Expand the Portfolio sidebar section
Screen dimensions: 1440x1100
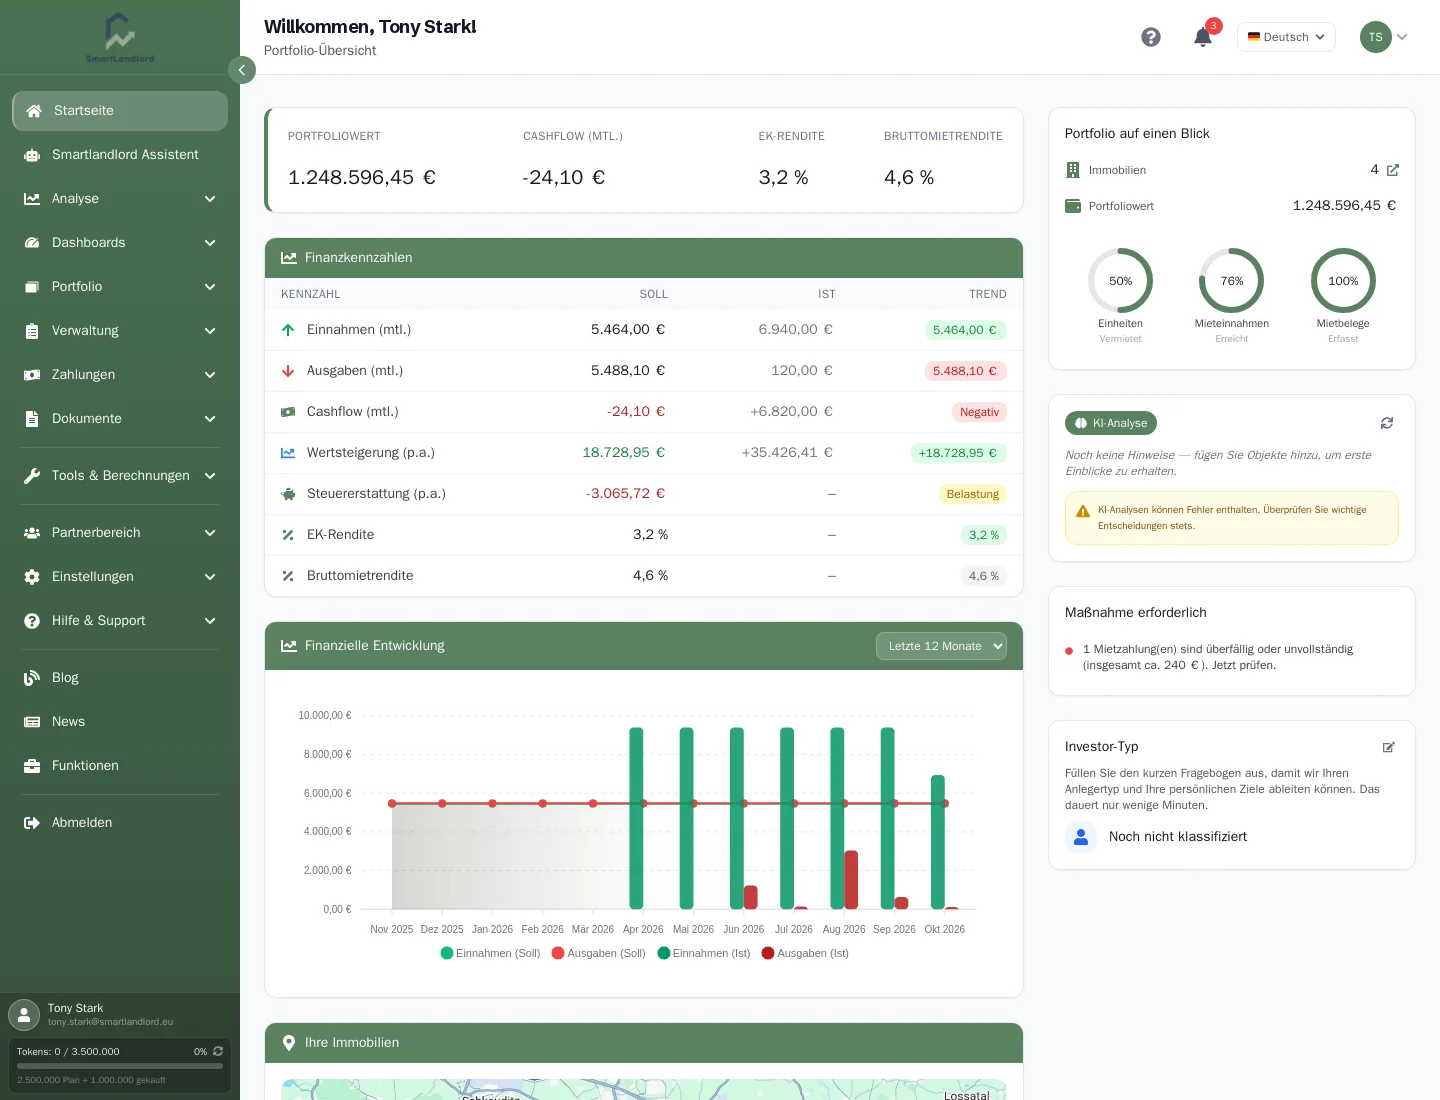[120, 287]
